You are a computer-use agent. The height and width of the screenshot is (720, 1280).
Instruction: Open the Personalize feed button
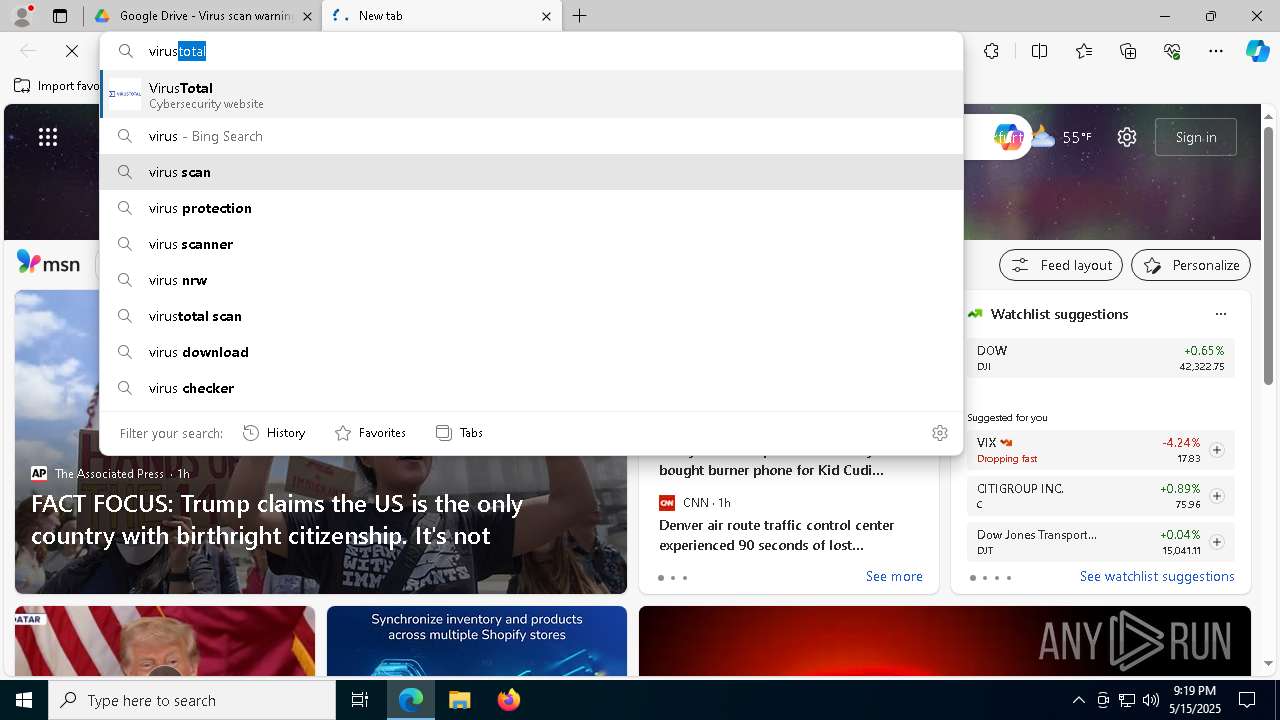[1191, 265]
